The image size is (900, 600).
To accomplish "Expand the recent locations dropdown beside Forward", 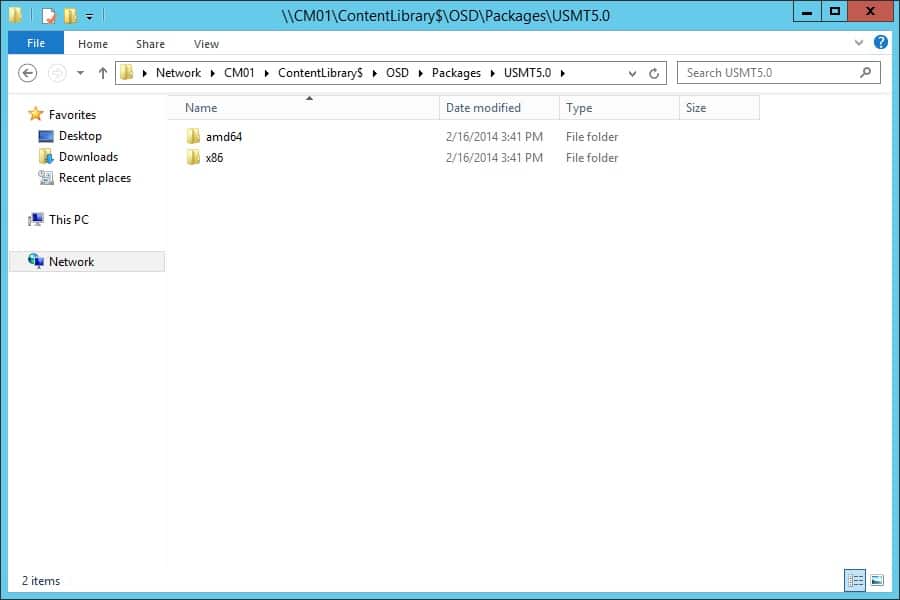I will [80, 72].
